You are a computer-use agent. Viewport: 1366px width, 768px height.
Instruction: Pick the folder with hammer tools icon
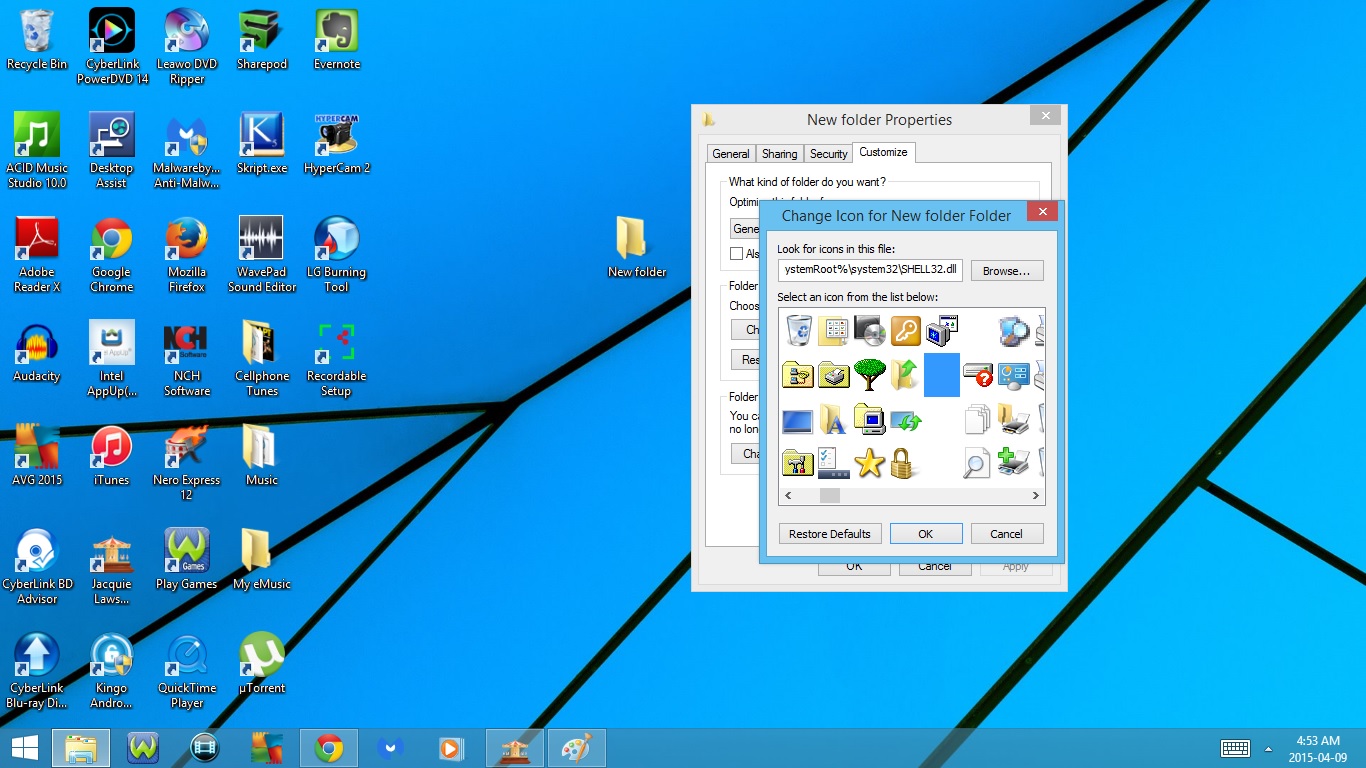click(797, 462)
